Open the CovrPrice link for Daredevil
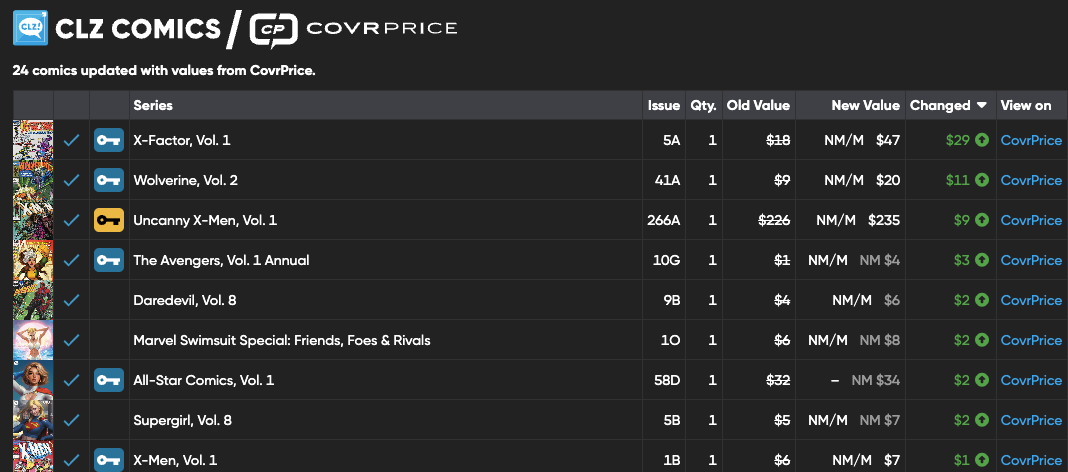Viewport: 1068px width, 472px height. pos(1031,300)
